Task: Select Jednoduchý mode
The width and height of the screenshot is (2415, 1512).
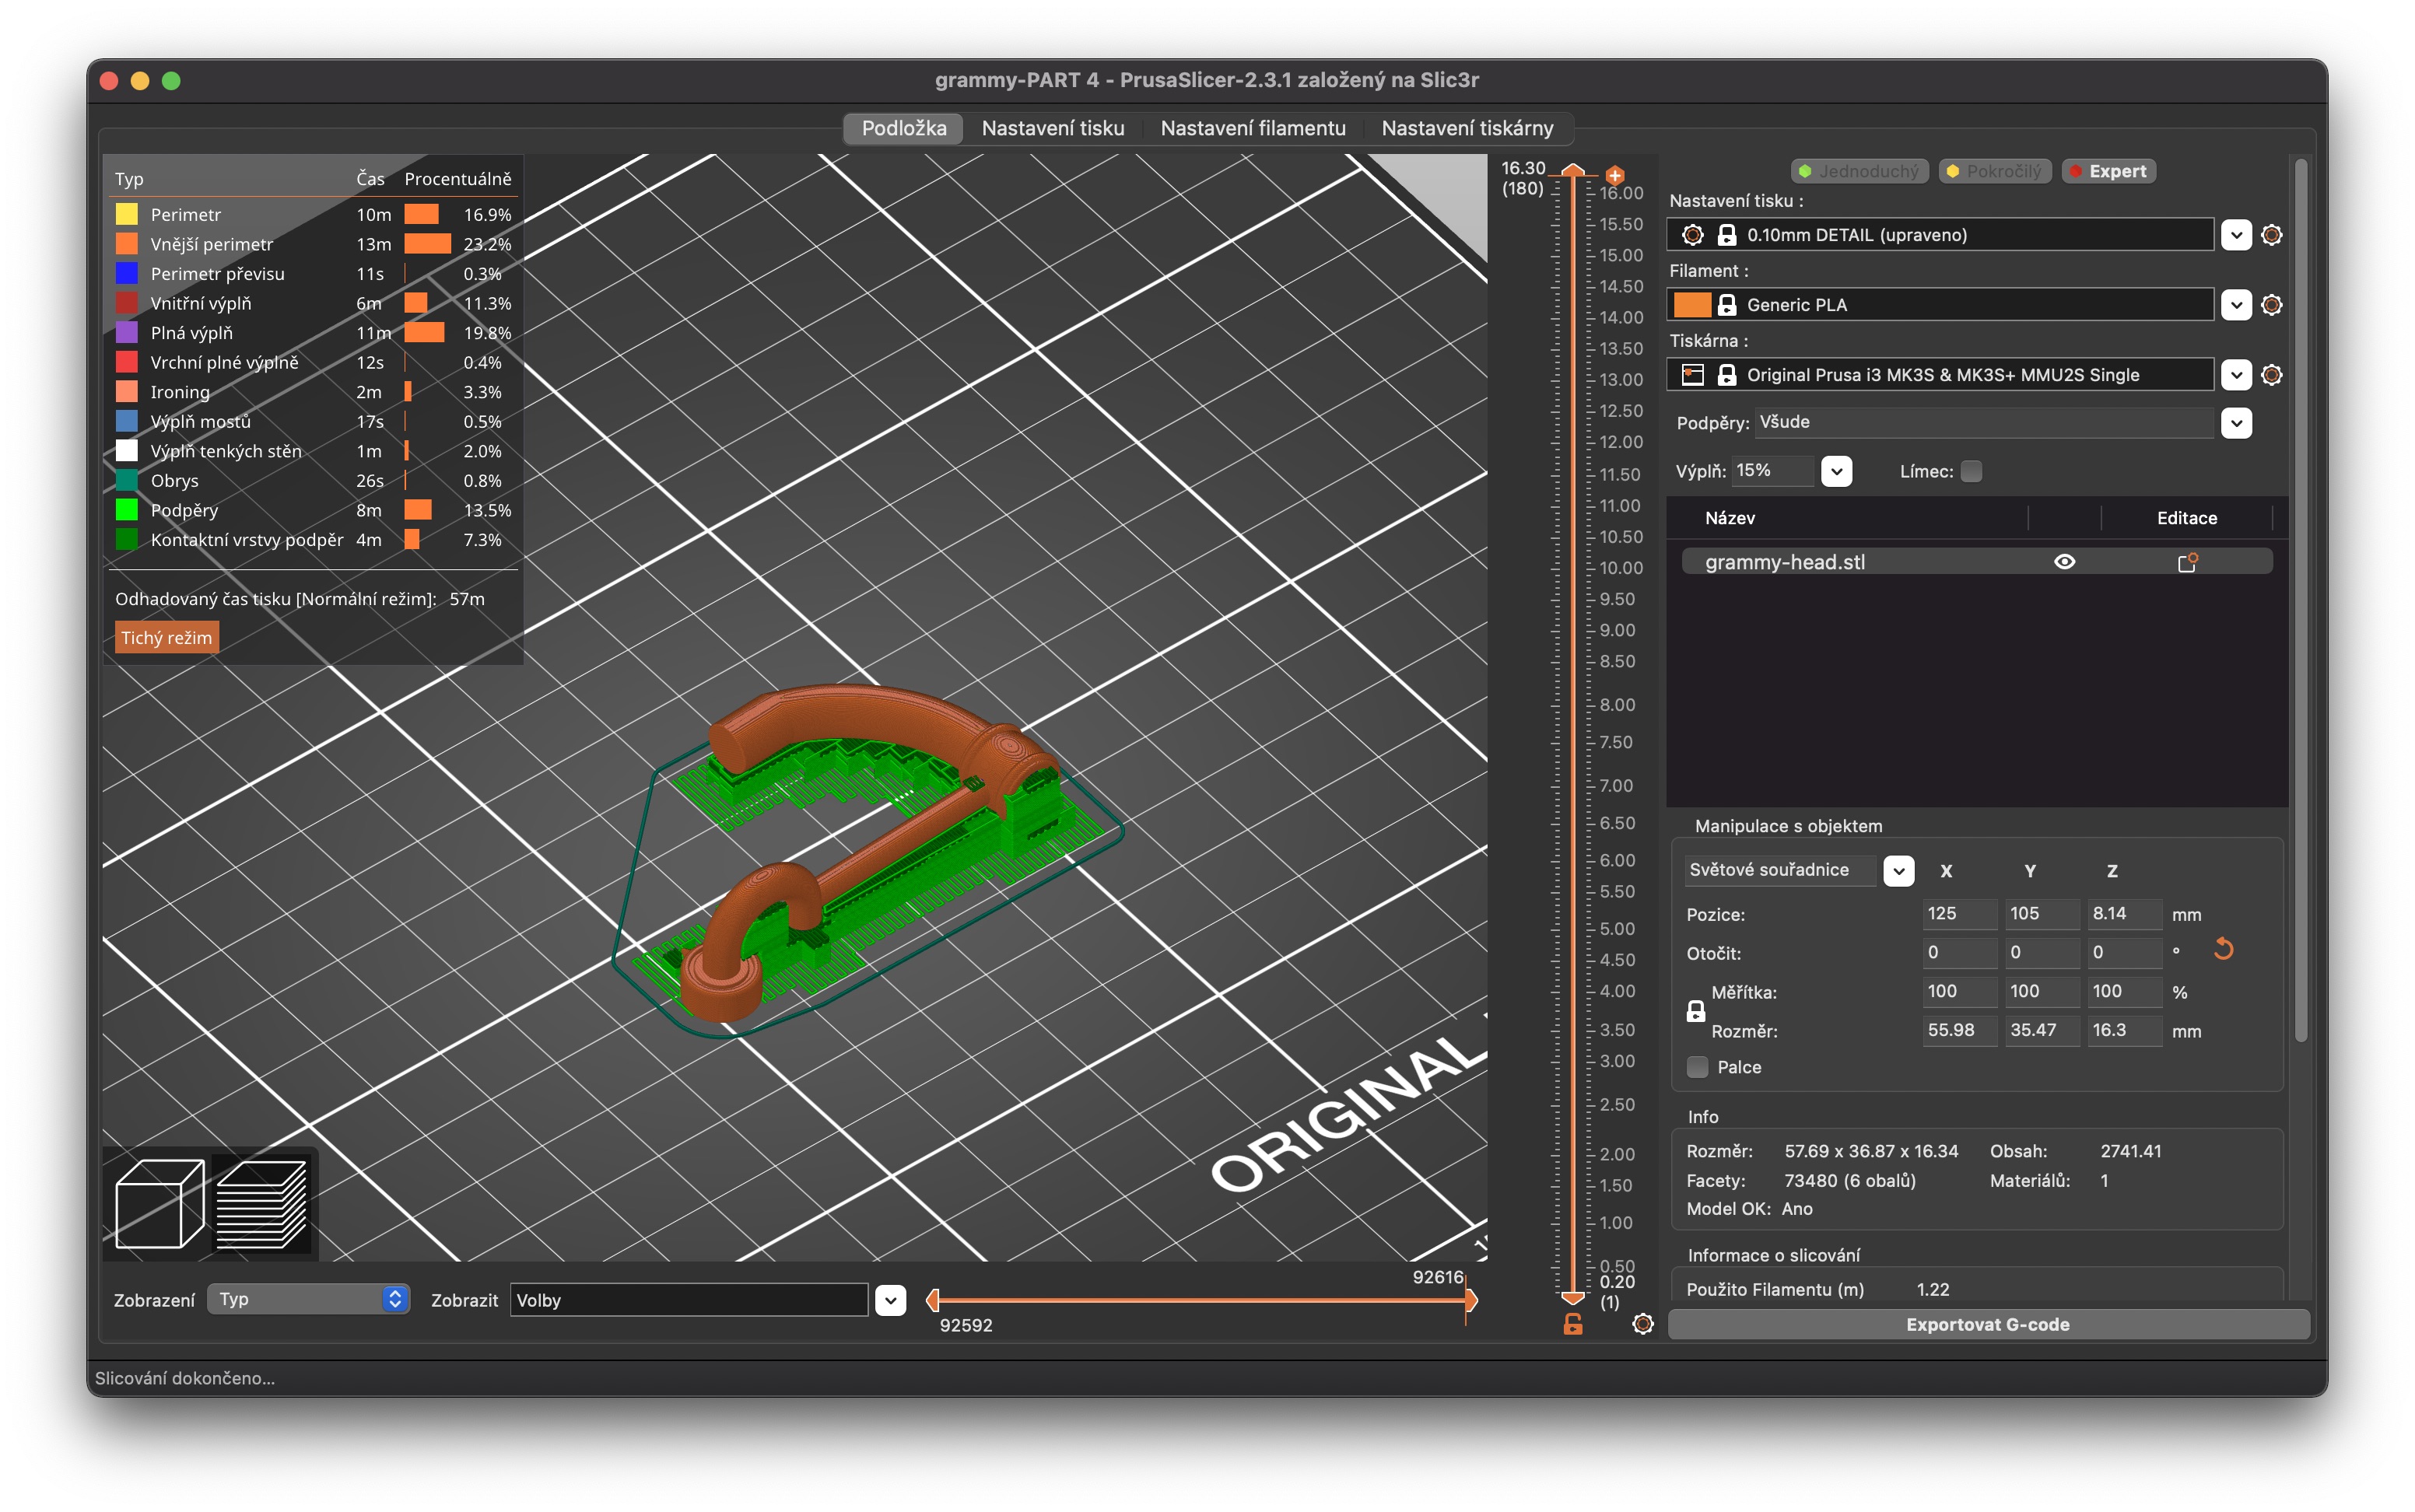Action: 1860,171
